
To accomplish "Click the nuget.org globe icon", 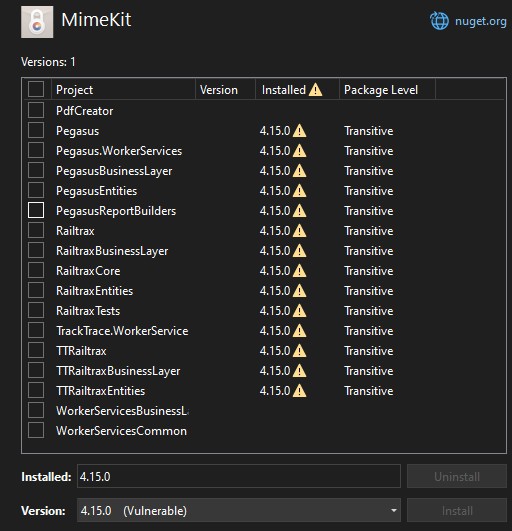I will pos(439,21).
